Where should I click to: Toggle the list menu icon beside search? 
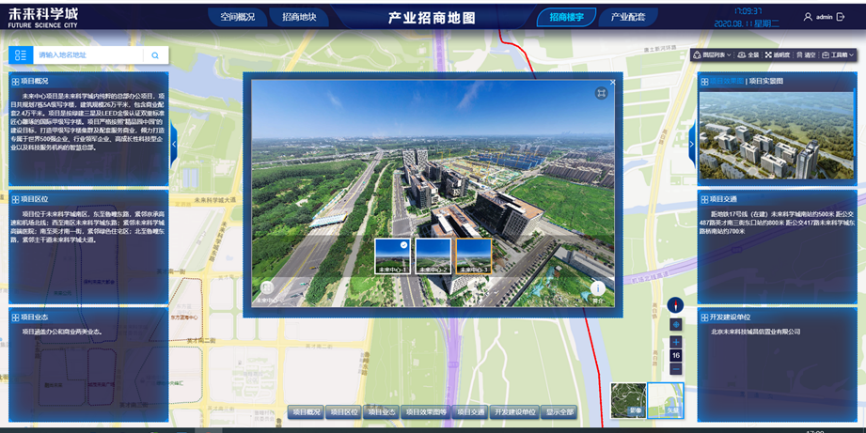pyautogui.click(x=21, y=55)
